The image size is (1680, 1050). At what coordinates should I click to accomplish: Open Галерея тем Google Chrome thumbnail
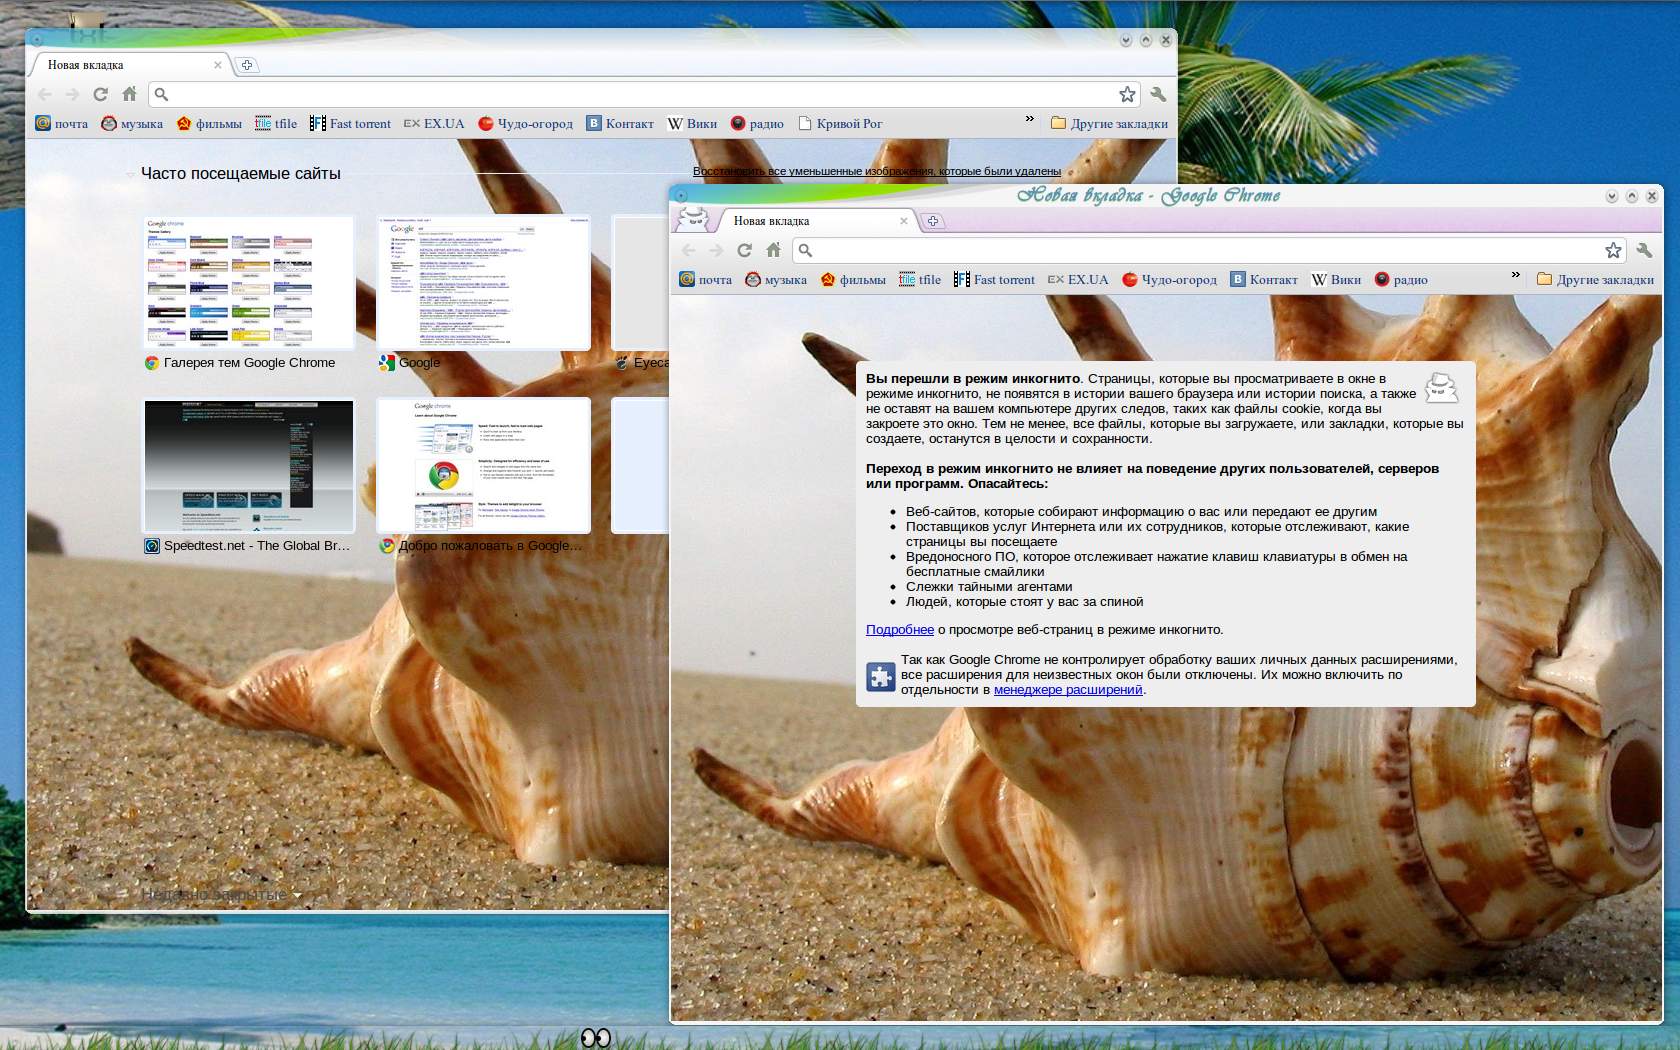click(x=249, y=283)
